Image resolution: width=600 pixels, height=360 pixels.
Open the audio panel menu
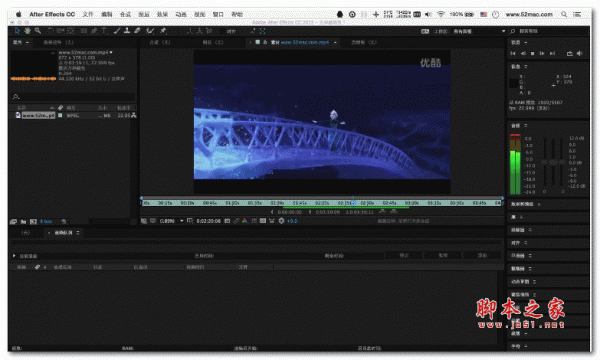coord(525,125)
